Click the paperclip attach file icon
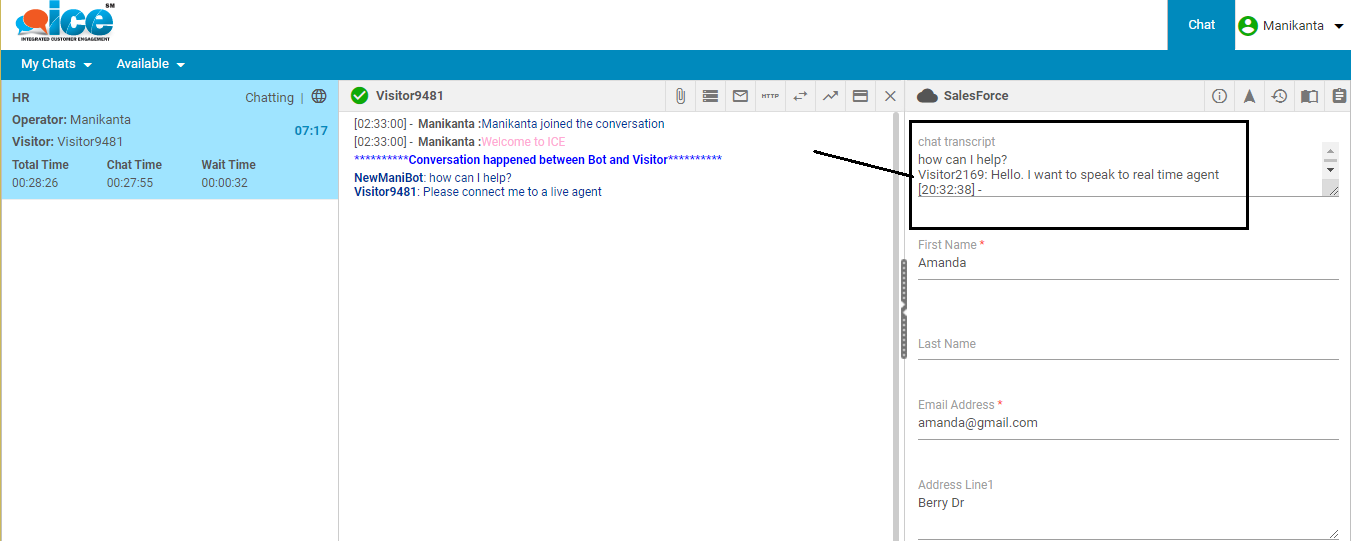Viewport: 1351px width, 541px height. coord(680,96)
